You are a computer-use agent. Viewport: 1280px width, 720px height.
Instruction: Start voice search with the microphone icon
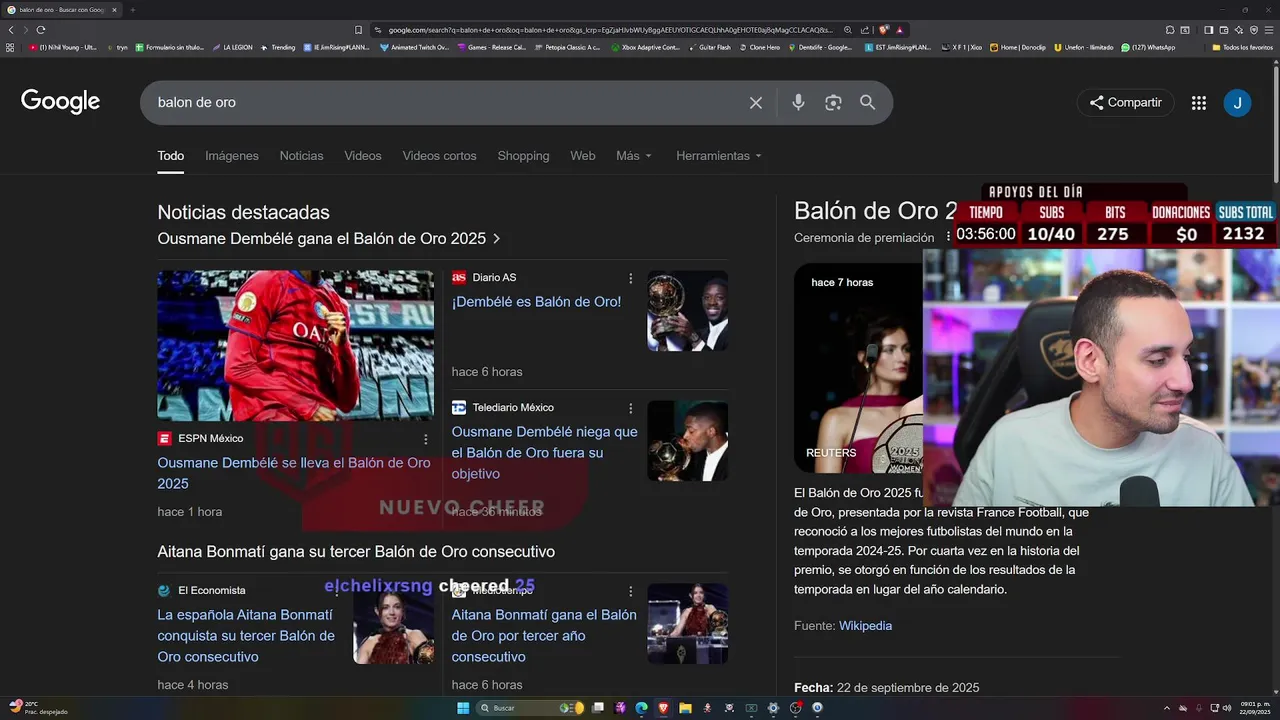pos(798,103)
